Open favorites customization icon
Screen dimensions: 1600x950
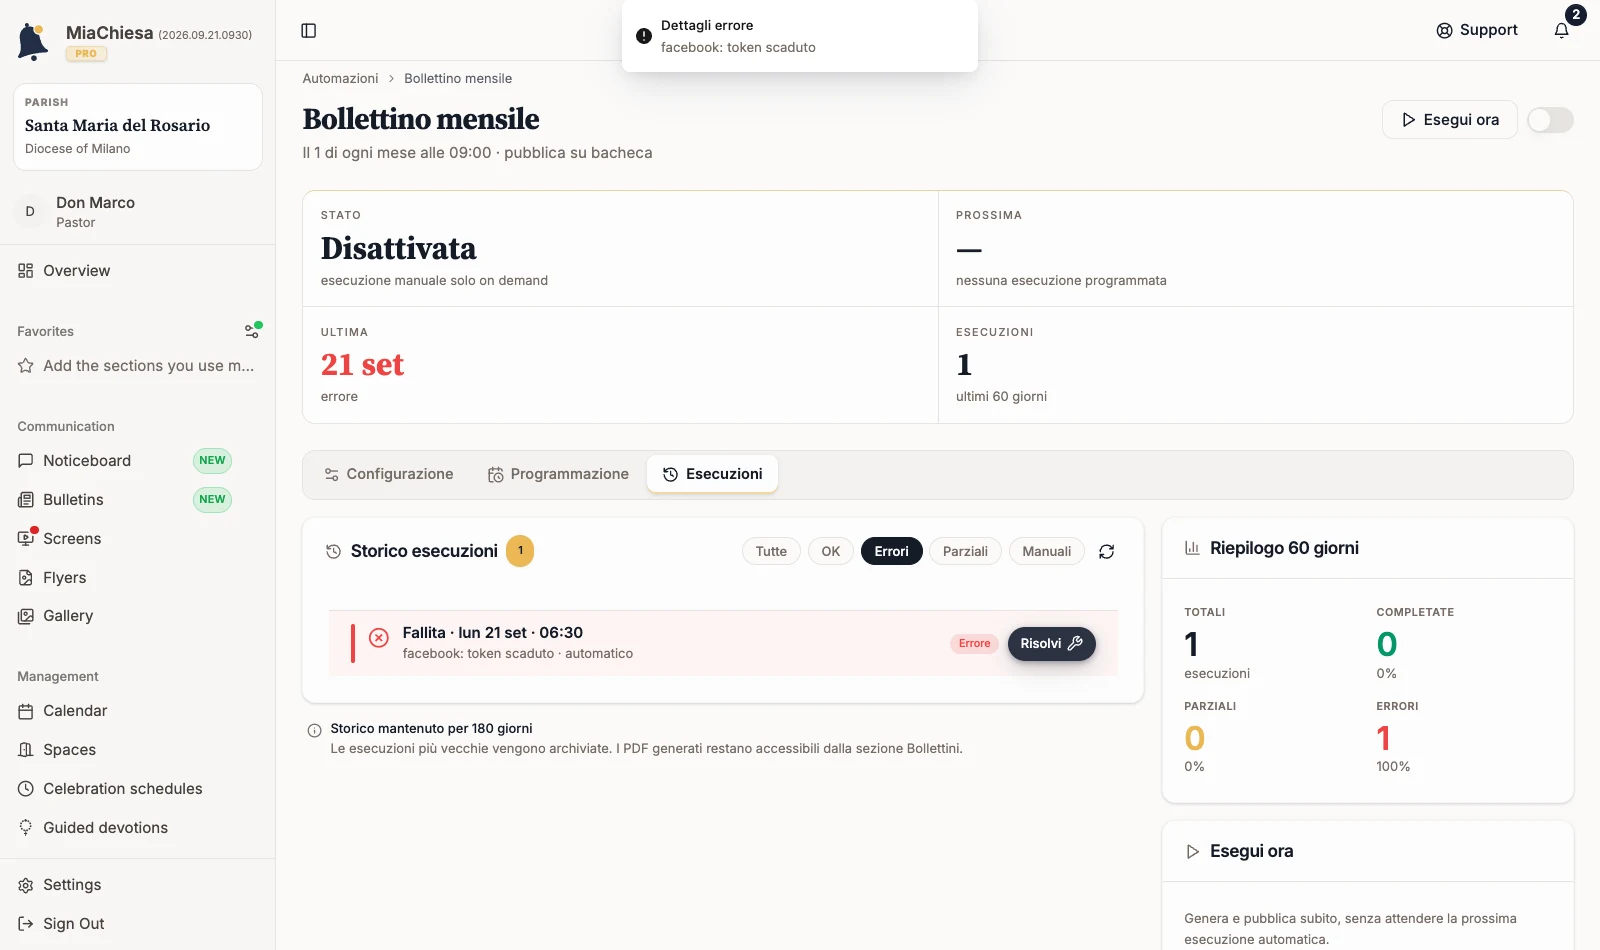coord(253,331)
